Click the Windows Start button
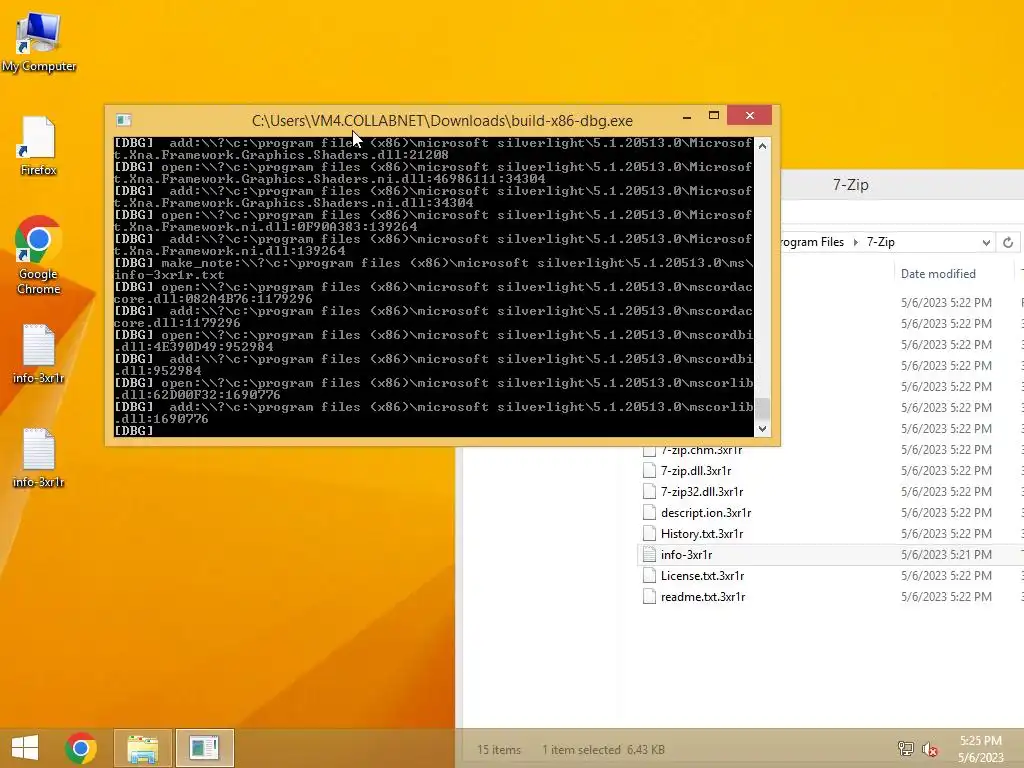1024x768 pixels. (x=25, y=748)
